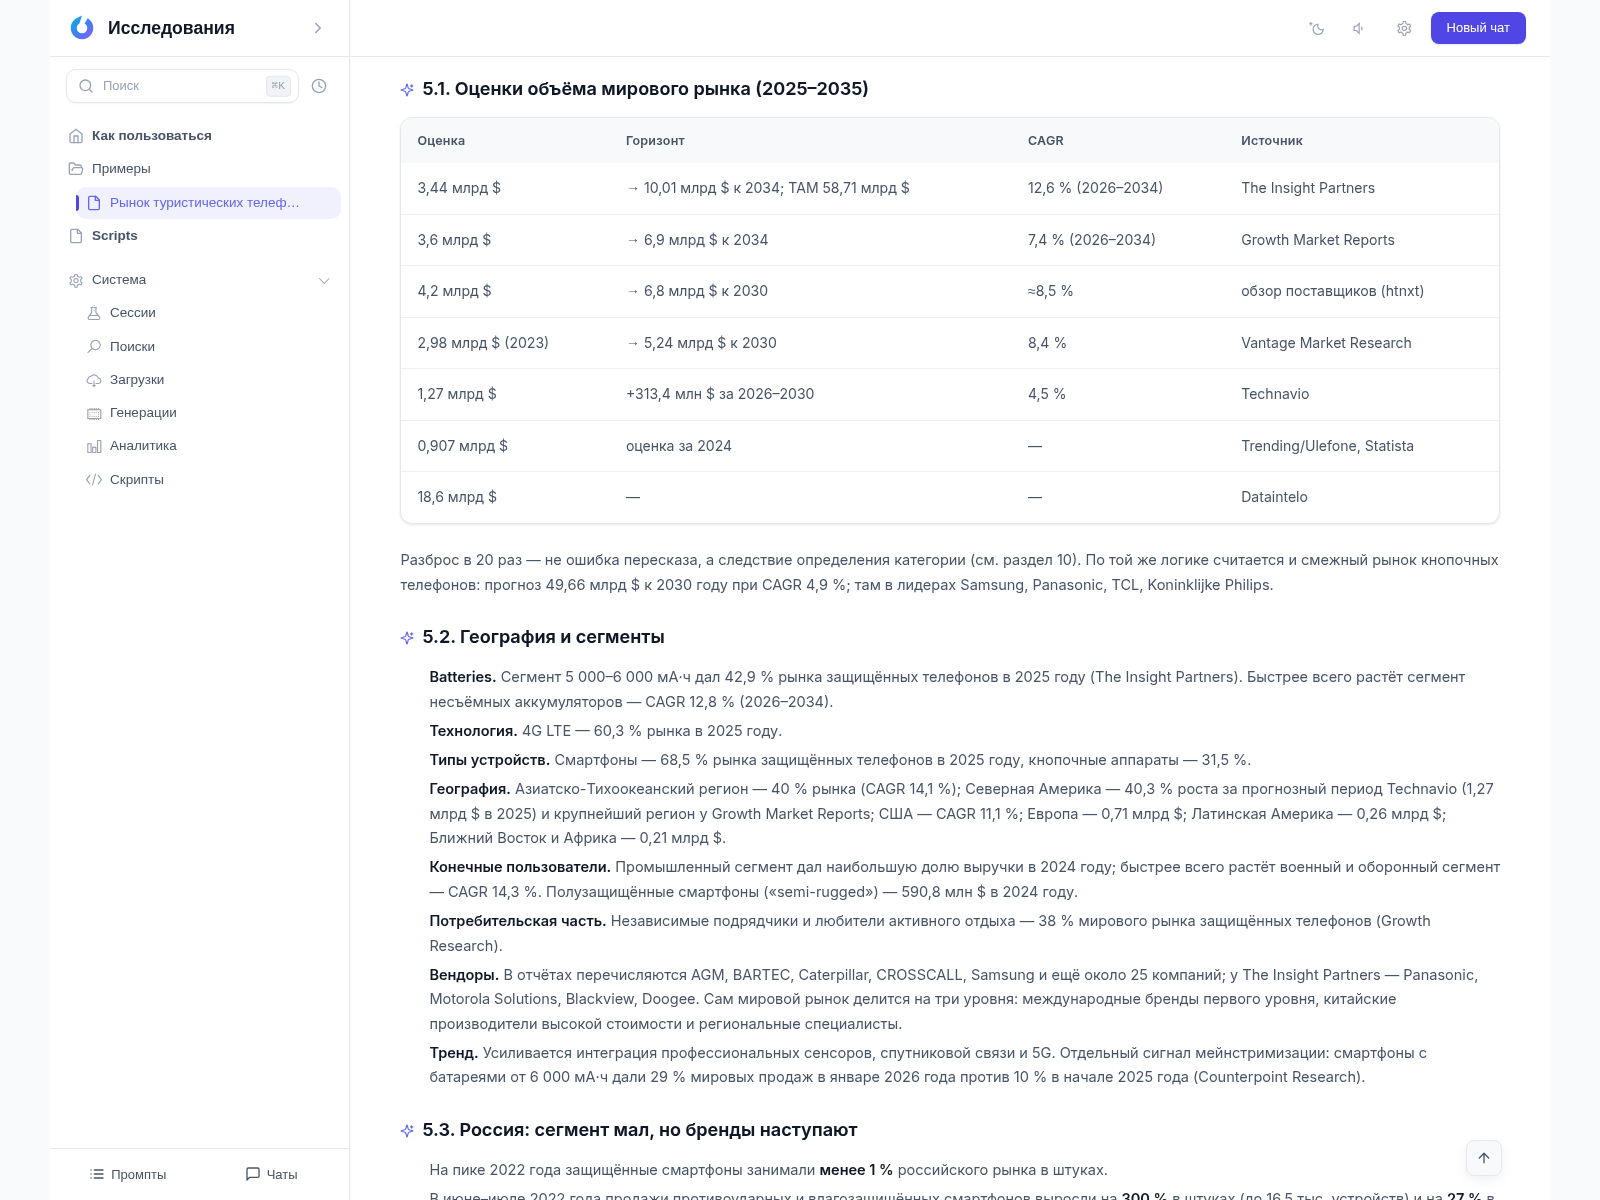Open Scripts item in sidebar
This screenshot has height=1200, width=1600.
[114, 236]
